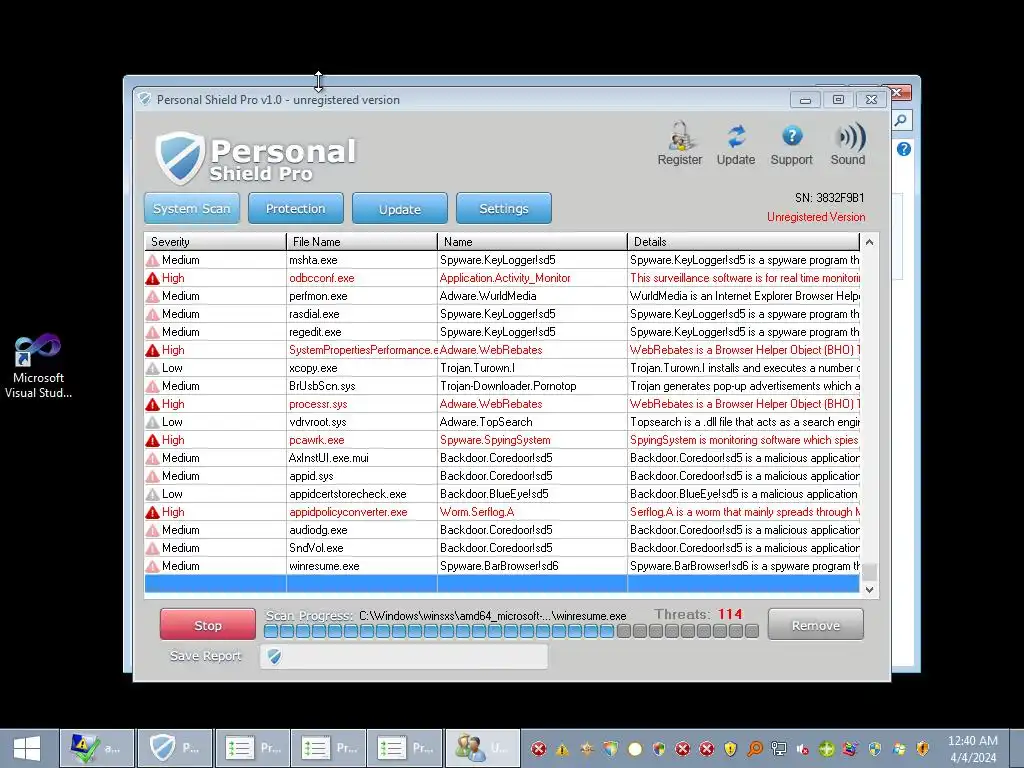Click the orange magnifier tray icon

point(755,749)
